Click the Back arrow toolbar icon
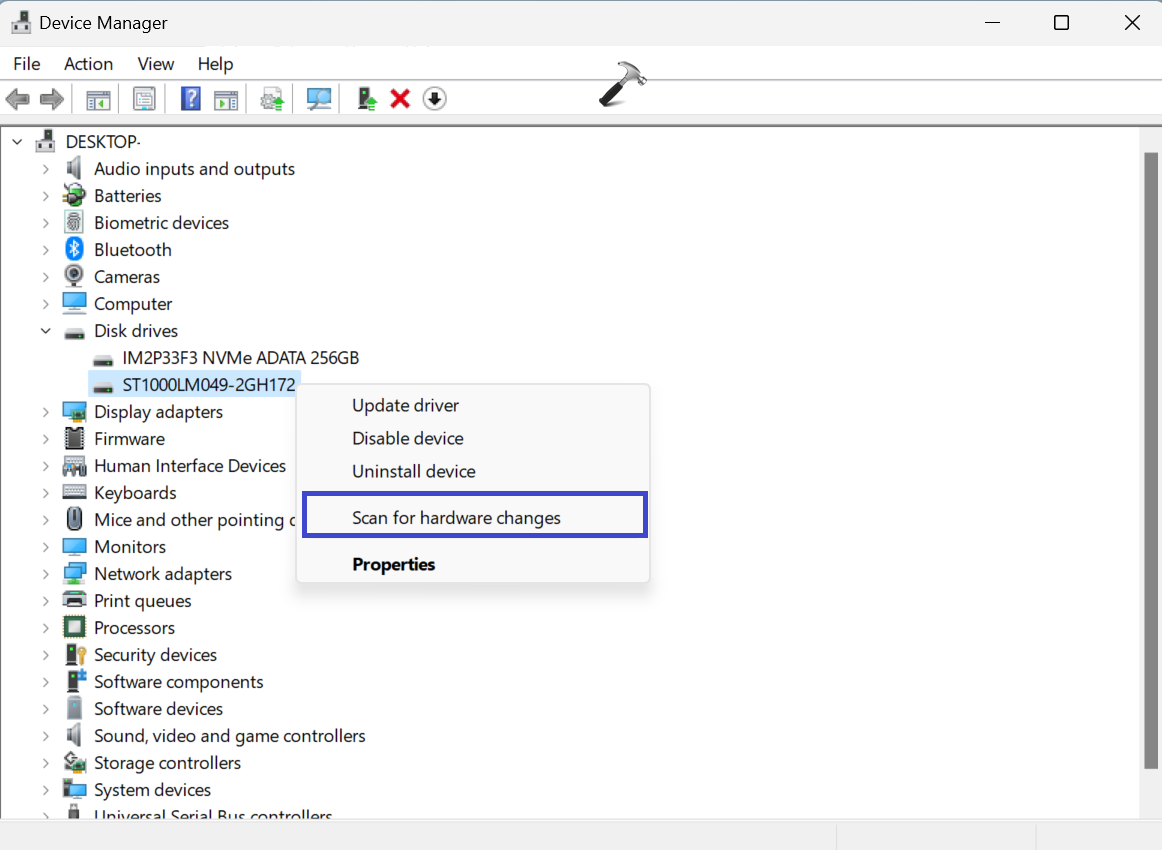1162x850 pixels. coord(17,99)
